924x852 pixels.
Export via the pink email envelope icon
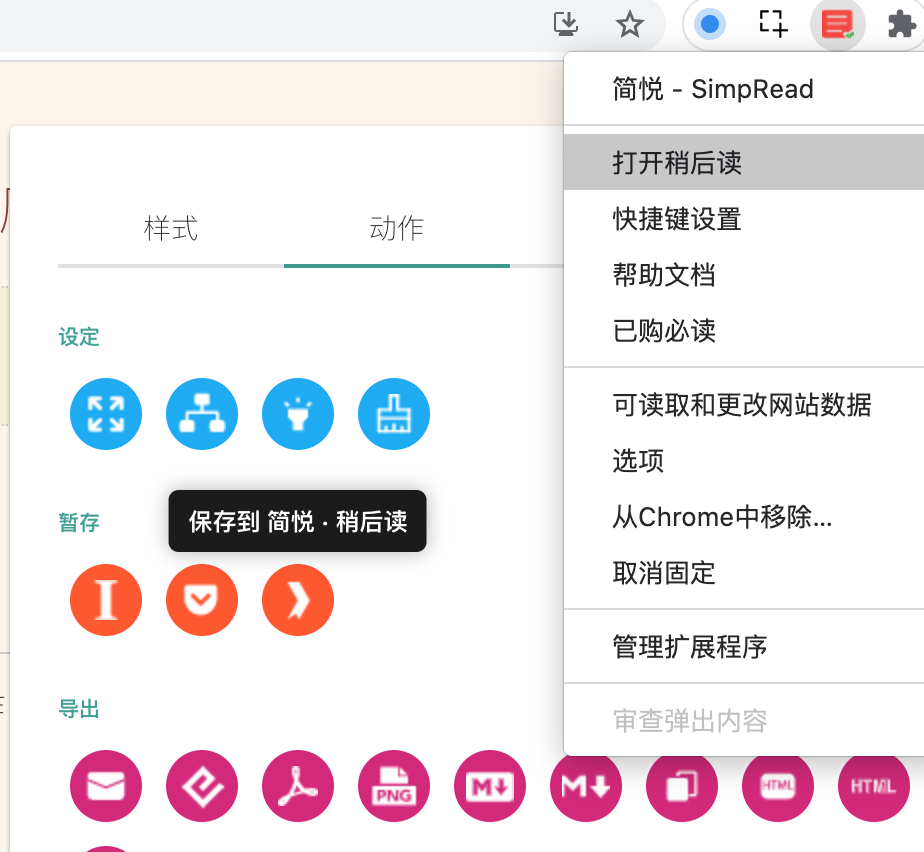(x=106, y=786)
